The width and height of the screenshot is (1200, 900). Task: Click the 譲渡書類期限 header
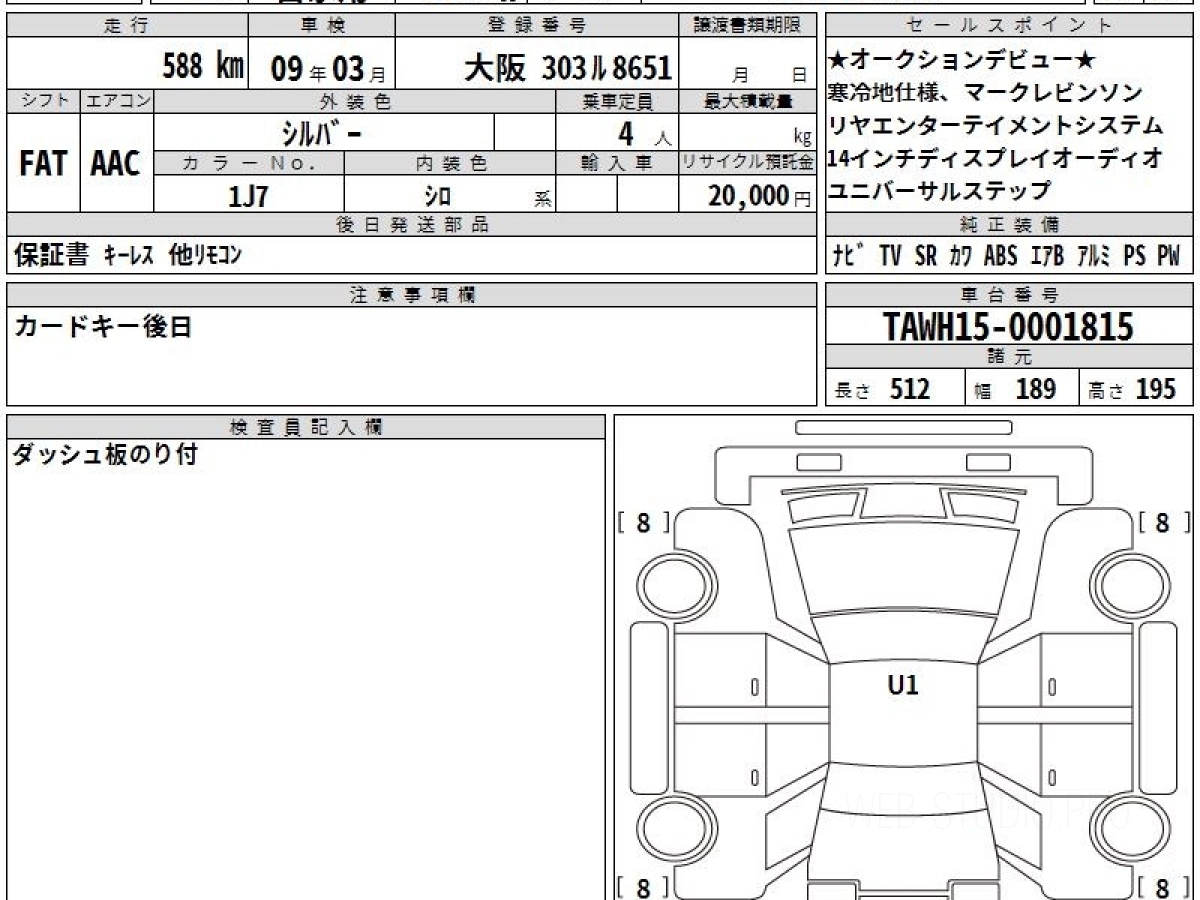coord(749,26)
